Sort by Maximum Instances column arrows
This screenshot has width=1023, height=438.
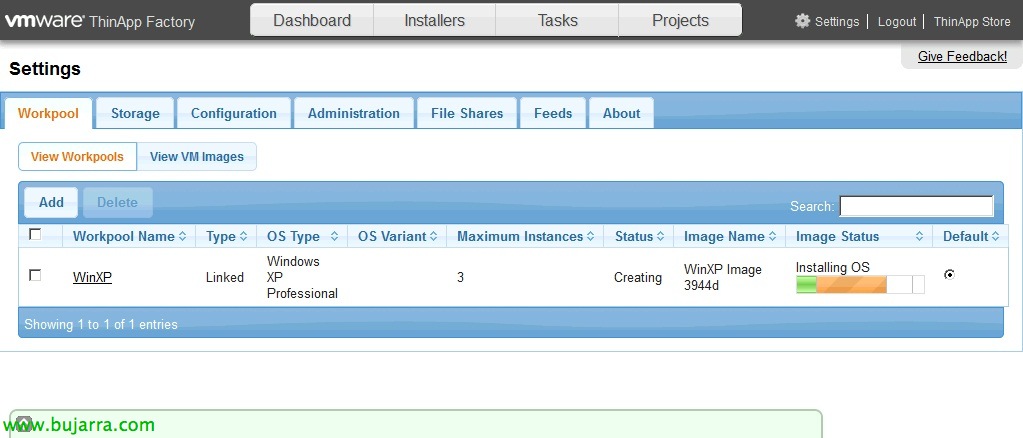(590, 236)
